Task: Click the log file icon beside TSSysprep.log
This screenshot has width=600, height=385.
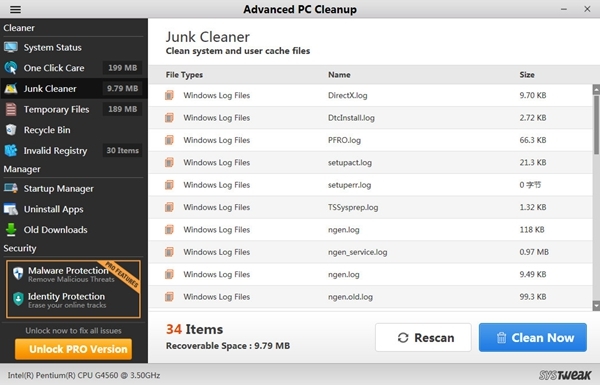Action: [x=169, y=207]
